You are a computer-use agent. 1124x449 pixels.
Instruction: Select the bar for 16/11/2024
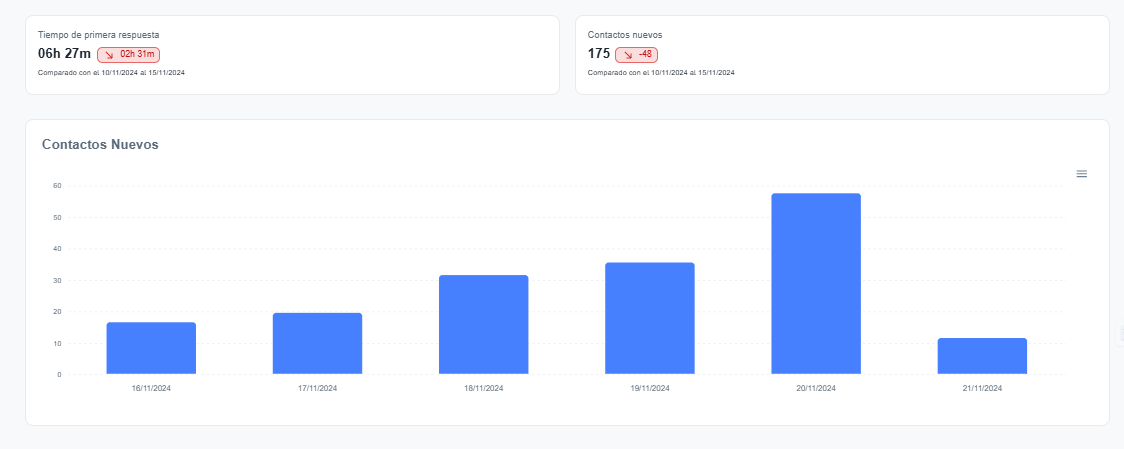click(151, 348)
